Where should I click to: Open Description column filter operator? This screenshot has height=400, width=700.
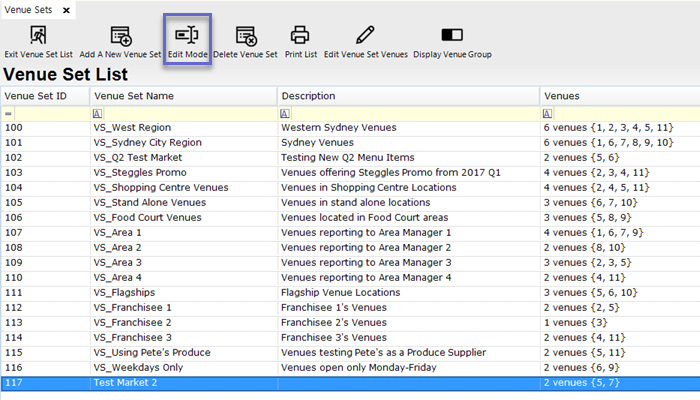tap(286, 114)
